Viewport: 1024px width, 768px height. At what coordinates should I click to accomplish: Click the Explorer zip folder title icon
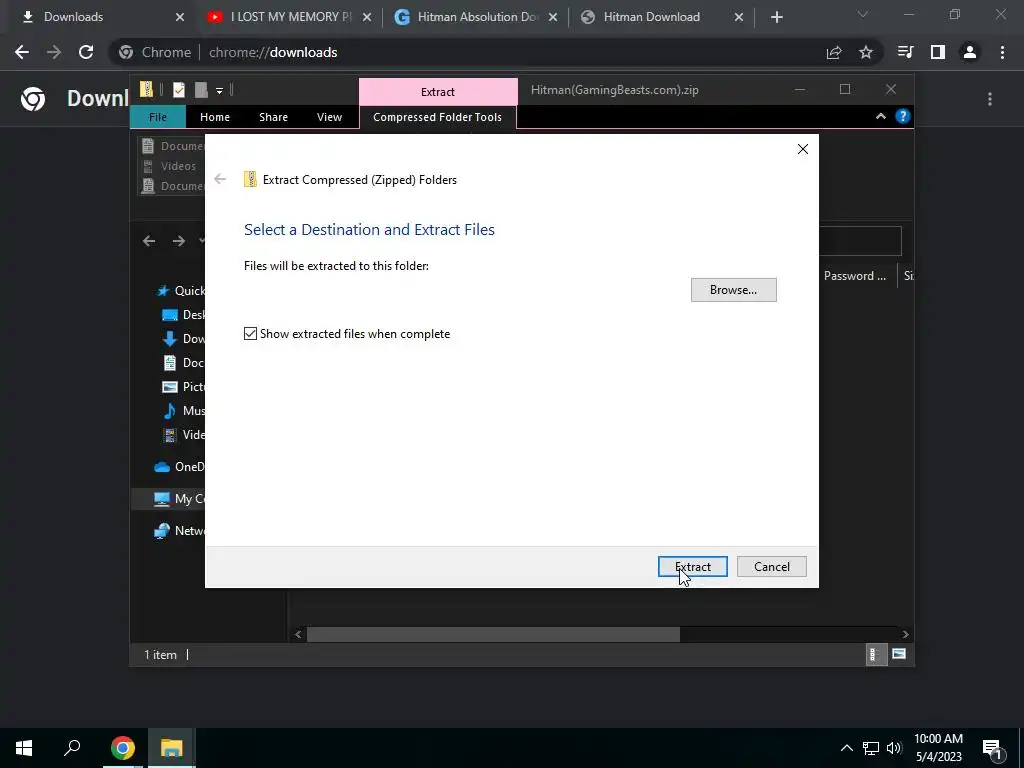146,89
